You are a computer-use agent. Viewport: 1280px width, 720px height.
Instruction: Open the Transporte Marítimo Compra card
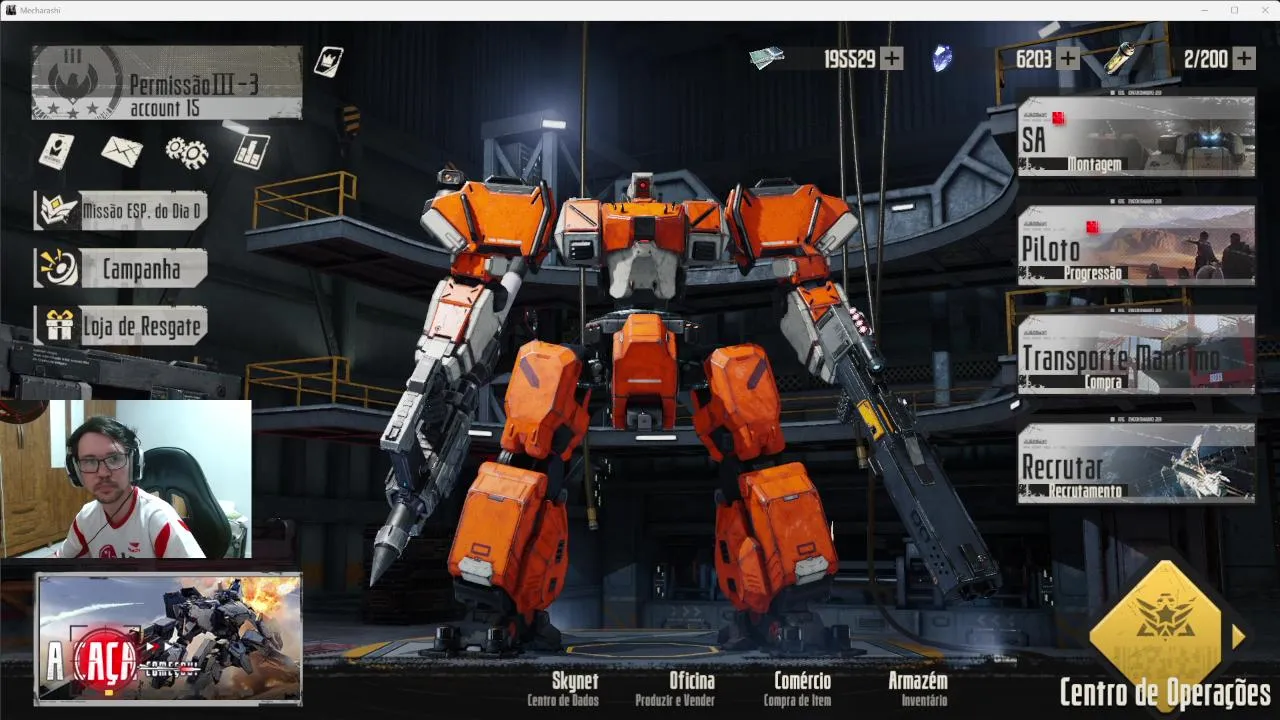point(1136,353)
